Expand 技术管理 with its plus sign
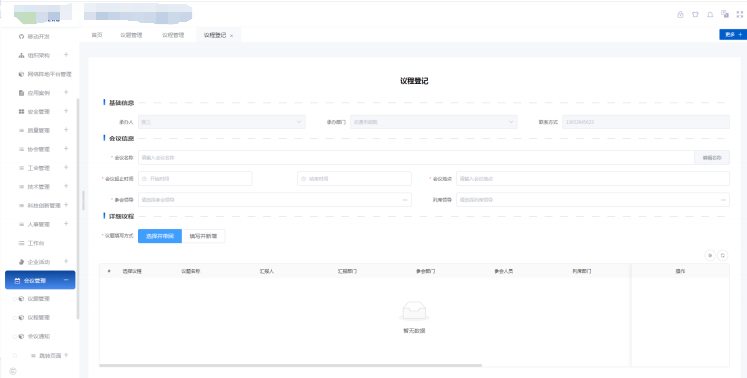The width and height of the screenshot is (747, 378). tap(66, 186)
